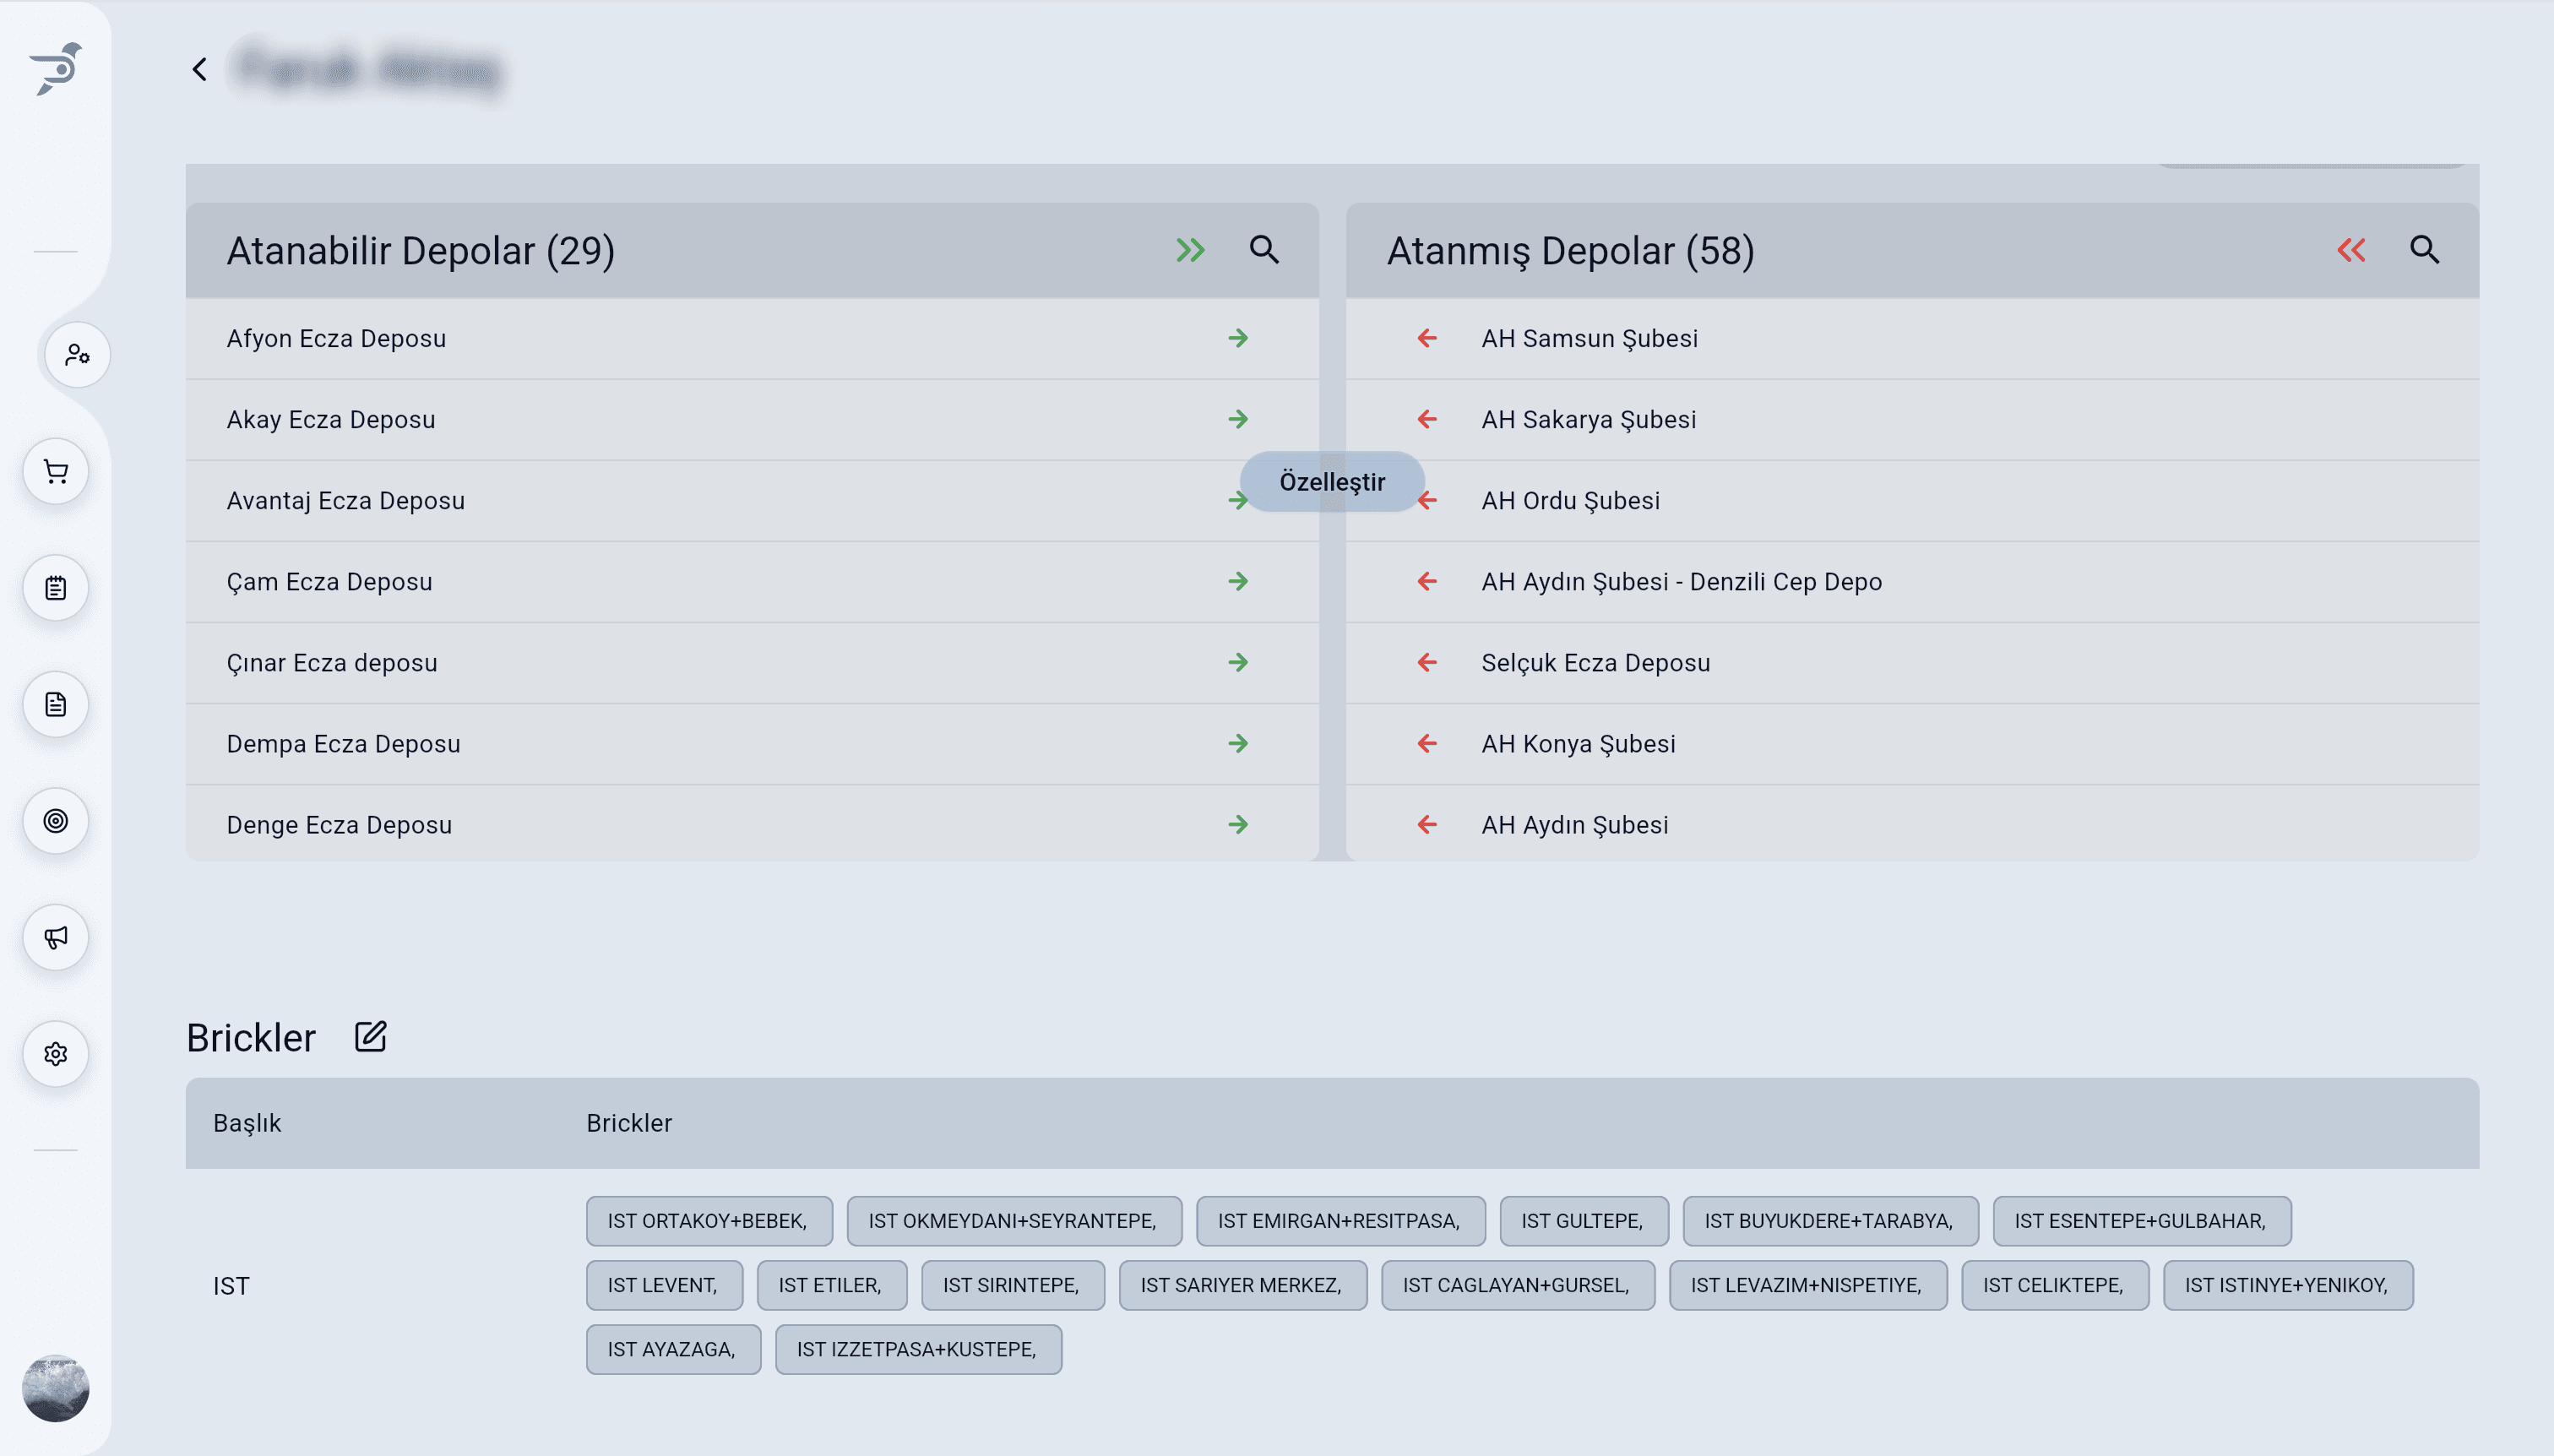
Task: Open the megaphone announcements sidebar icon
Action: 56,937
